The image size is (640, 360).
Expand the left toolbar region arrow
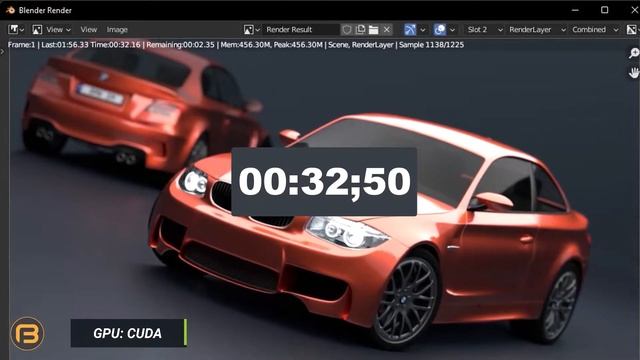pyautogui.click(x=2, y=52)
